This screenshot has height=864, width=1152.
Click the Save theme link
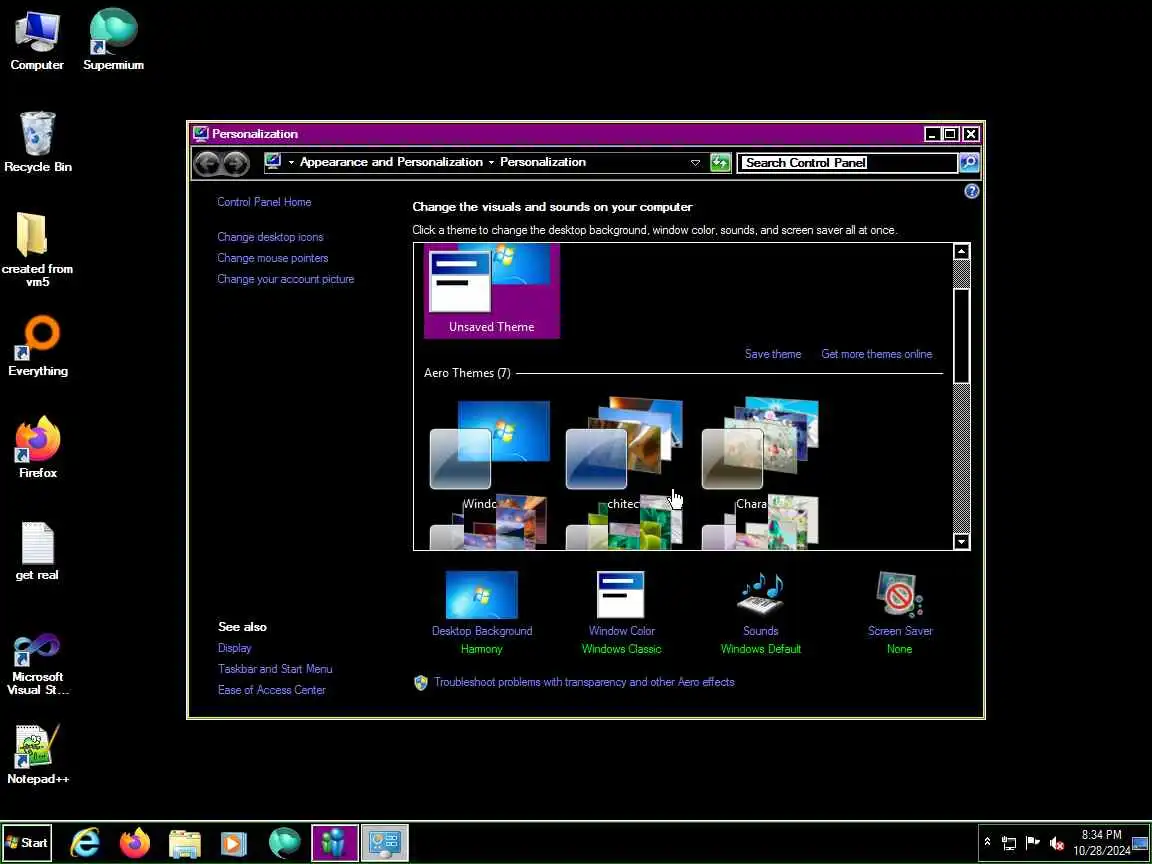click(x=773, y=354)
